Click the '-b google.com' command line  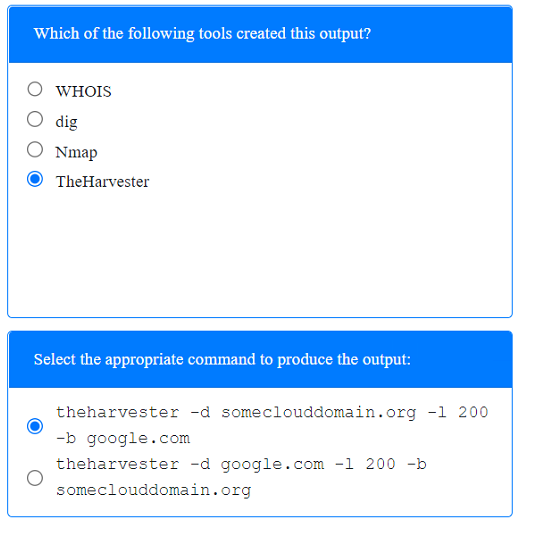pyautogui.click(x=123, y=439)
